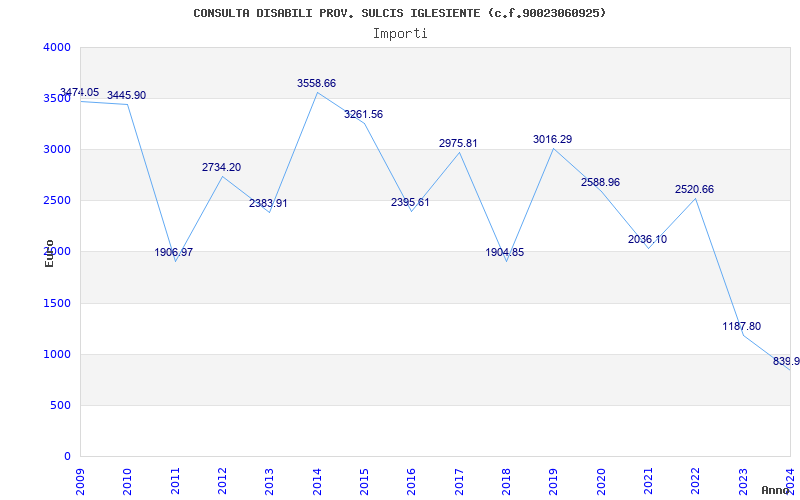
Task: Click the 2734.20 value label
Action: [221, 167]
